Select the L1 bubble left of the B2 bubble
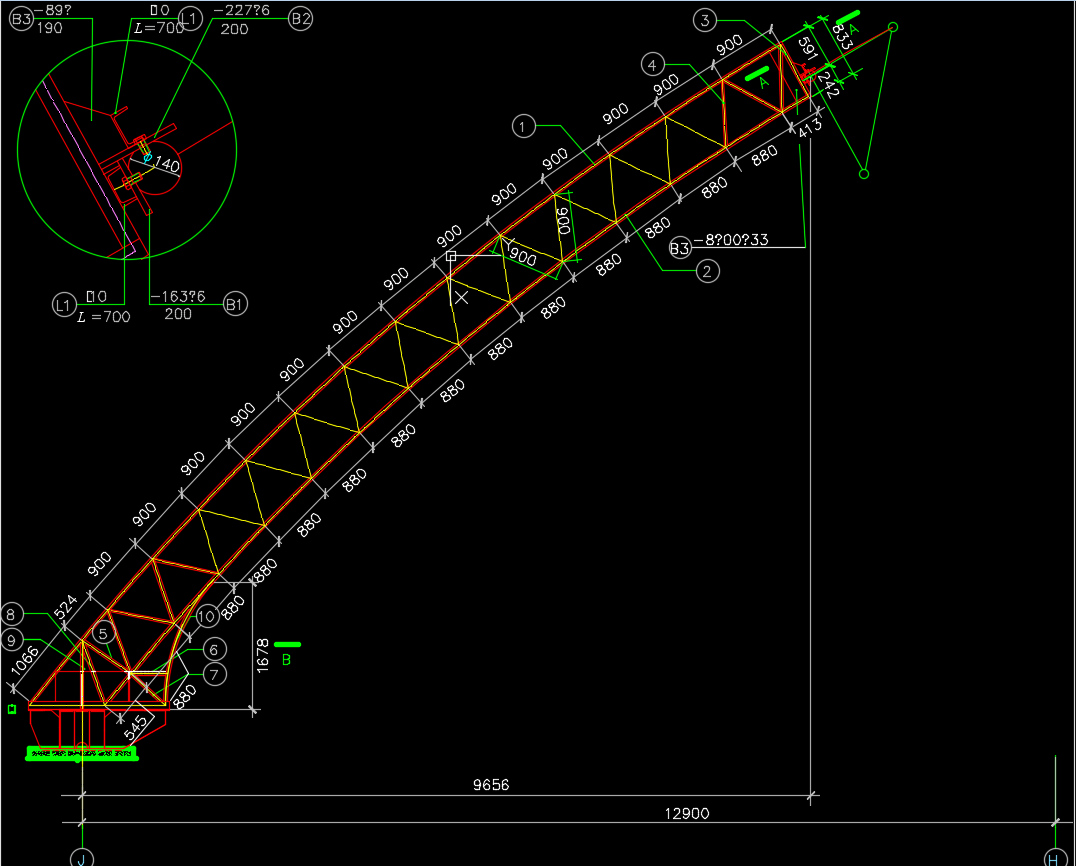1076x866 pixels. (190, 19)
